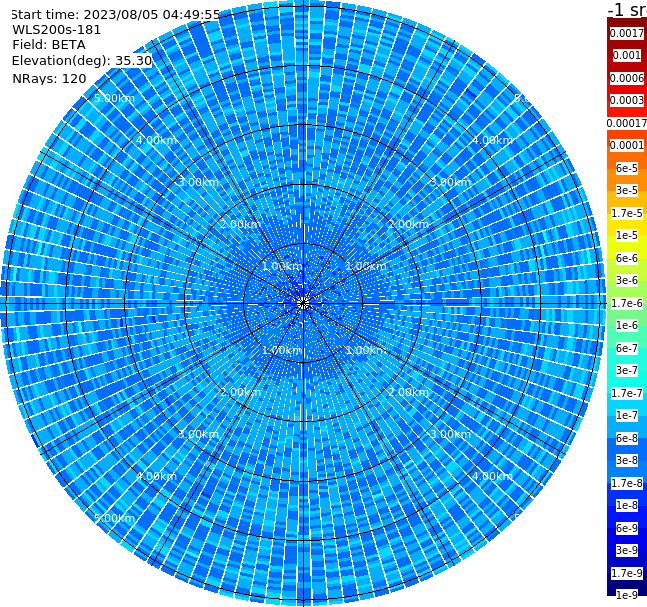Click the yellow 1e-5 color scale band
Image resolution: width=647 pixels, height=607 pixels.
click(x=627, y=235)
